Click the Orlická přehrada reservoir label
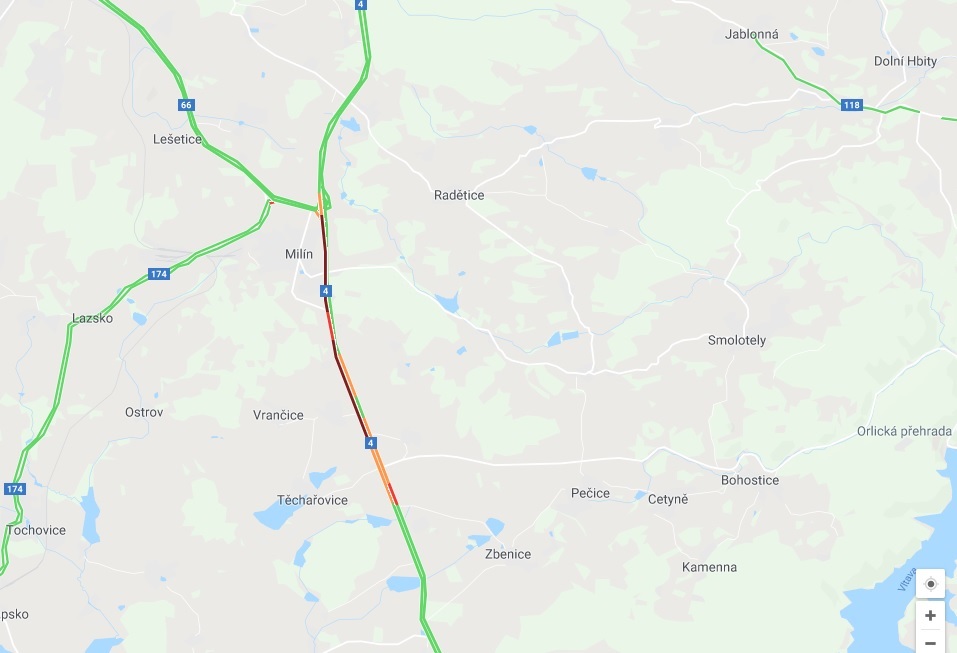 coord(904,431)
